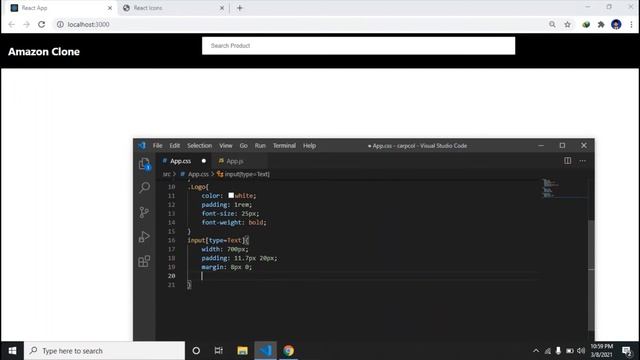
Task: Split the VS Code editor right
Action: [567, 161]
